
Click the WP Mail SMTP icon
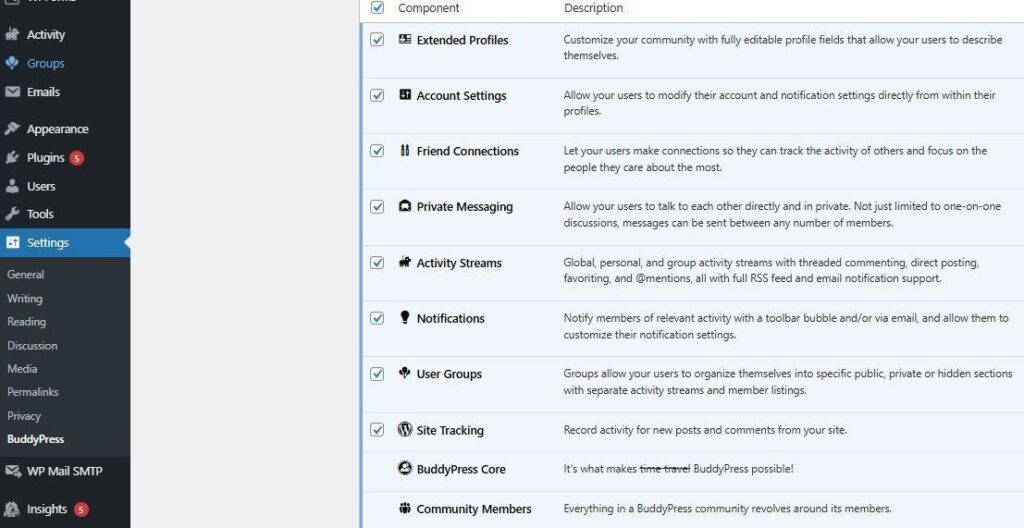(12, 471)
